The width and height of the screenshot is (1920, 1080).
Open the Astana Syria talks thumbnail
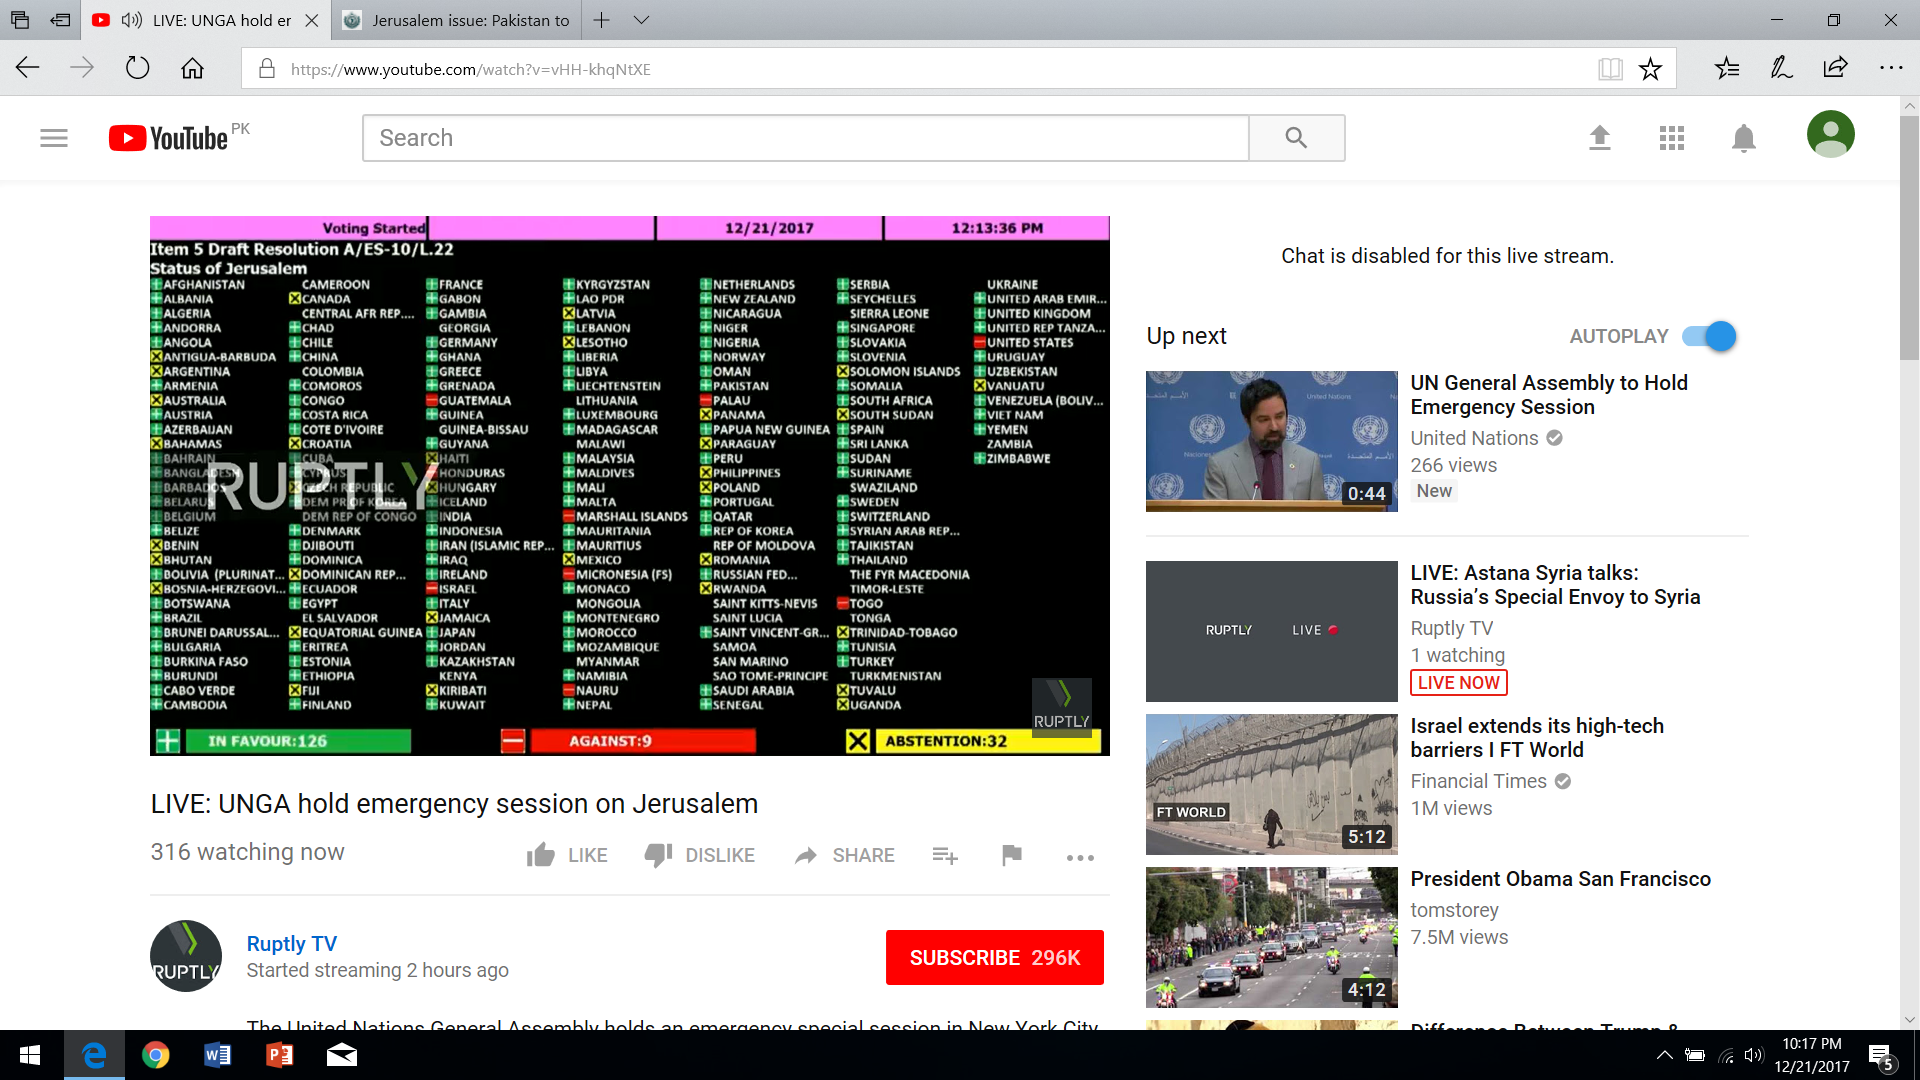pos(1272,631)
